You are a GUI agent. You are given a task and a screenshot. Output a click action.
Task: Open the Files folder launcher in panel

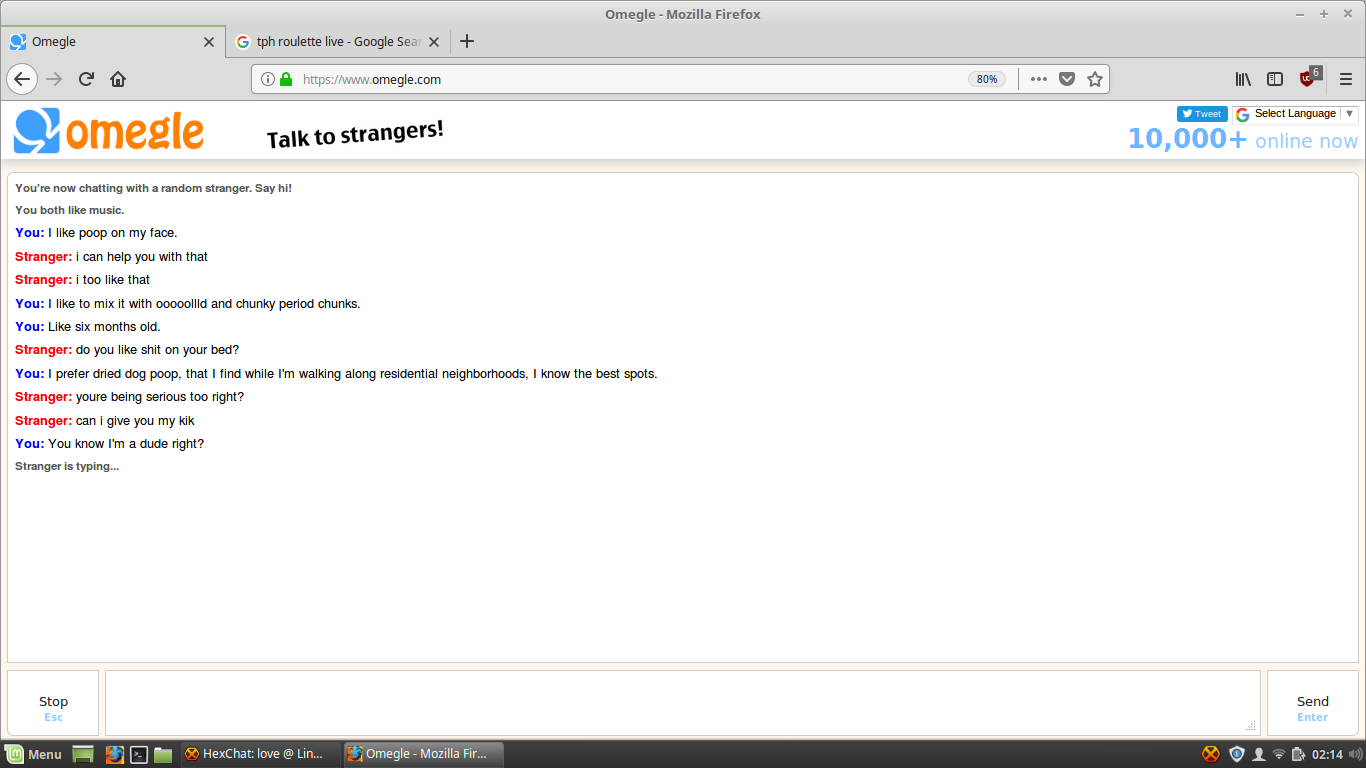[x=164, y=754]
